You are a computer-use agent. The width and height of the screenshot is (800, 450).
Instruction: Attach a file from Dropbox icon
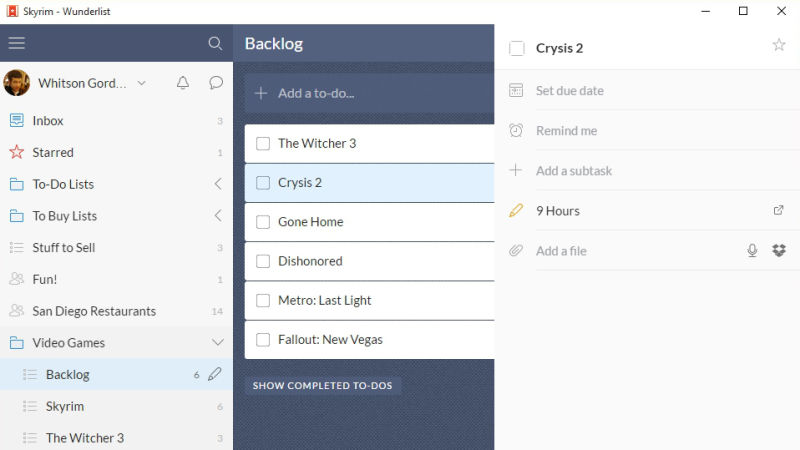point(779,251)
